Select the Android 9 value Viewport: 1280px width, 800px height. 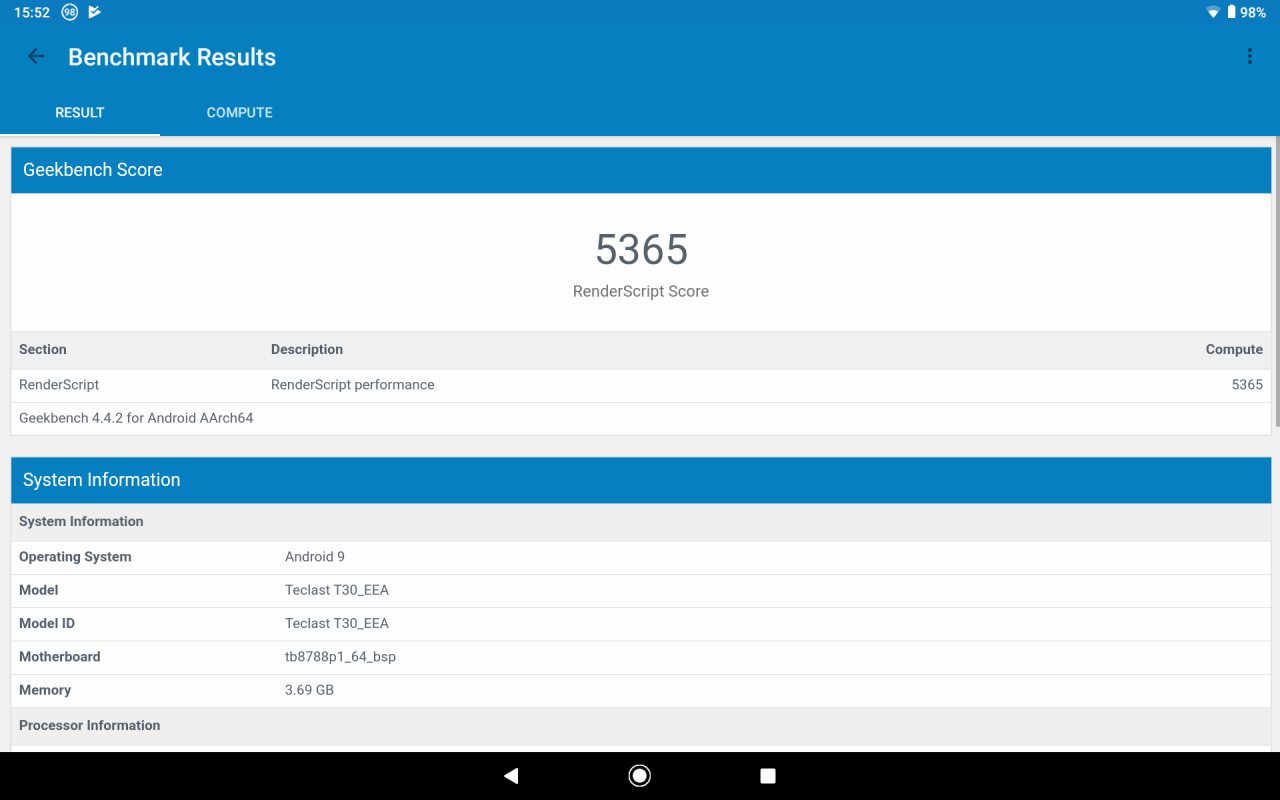coord(315,557)
